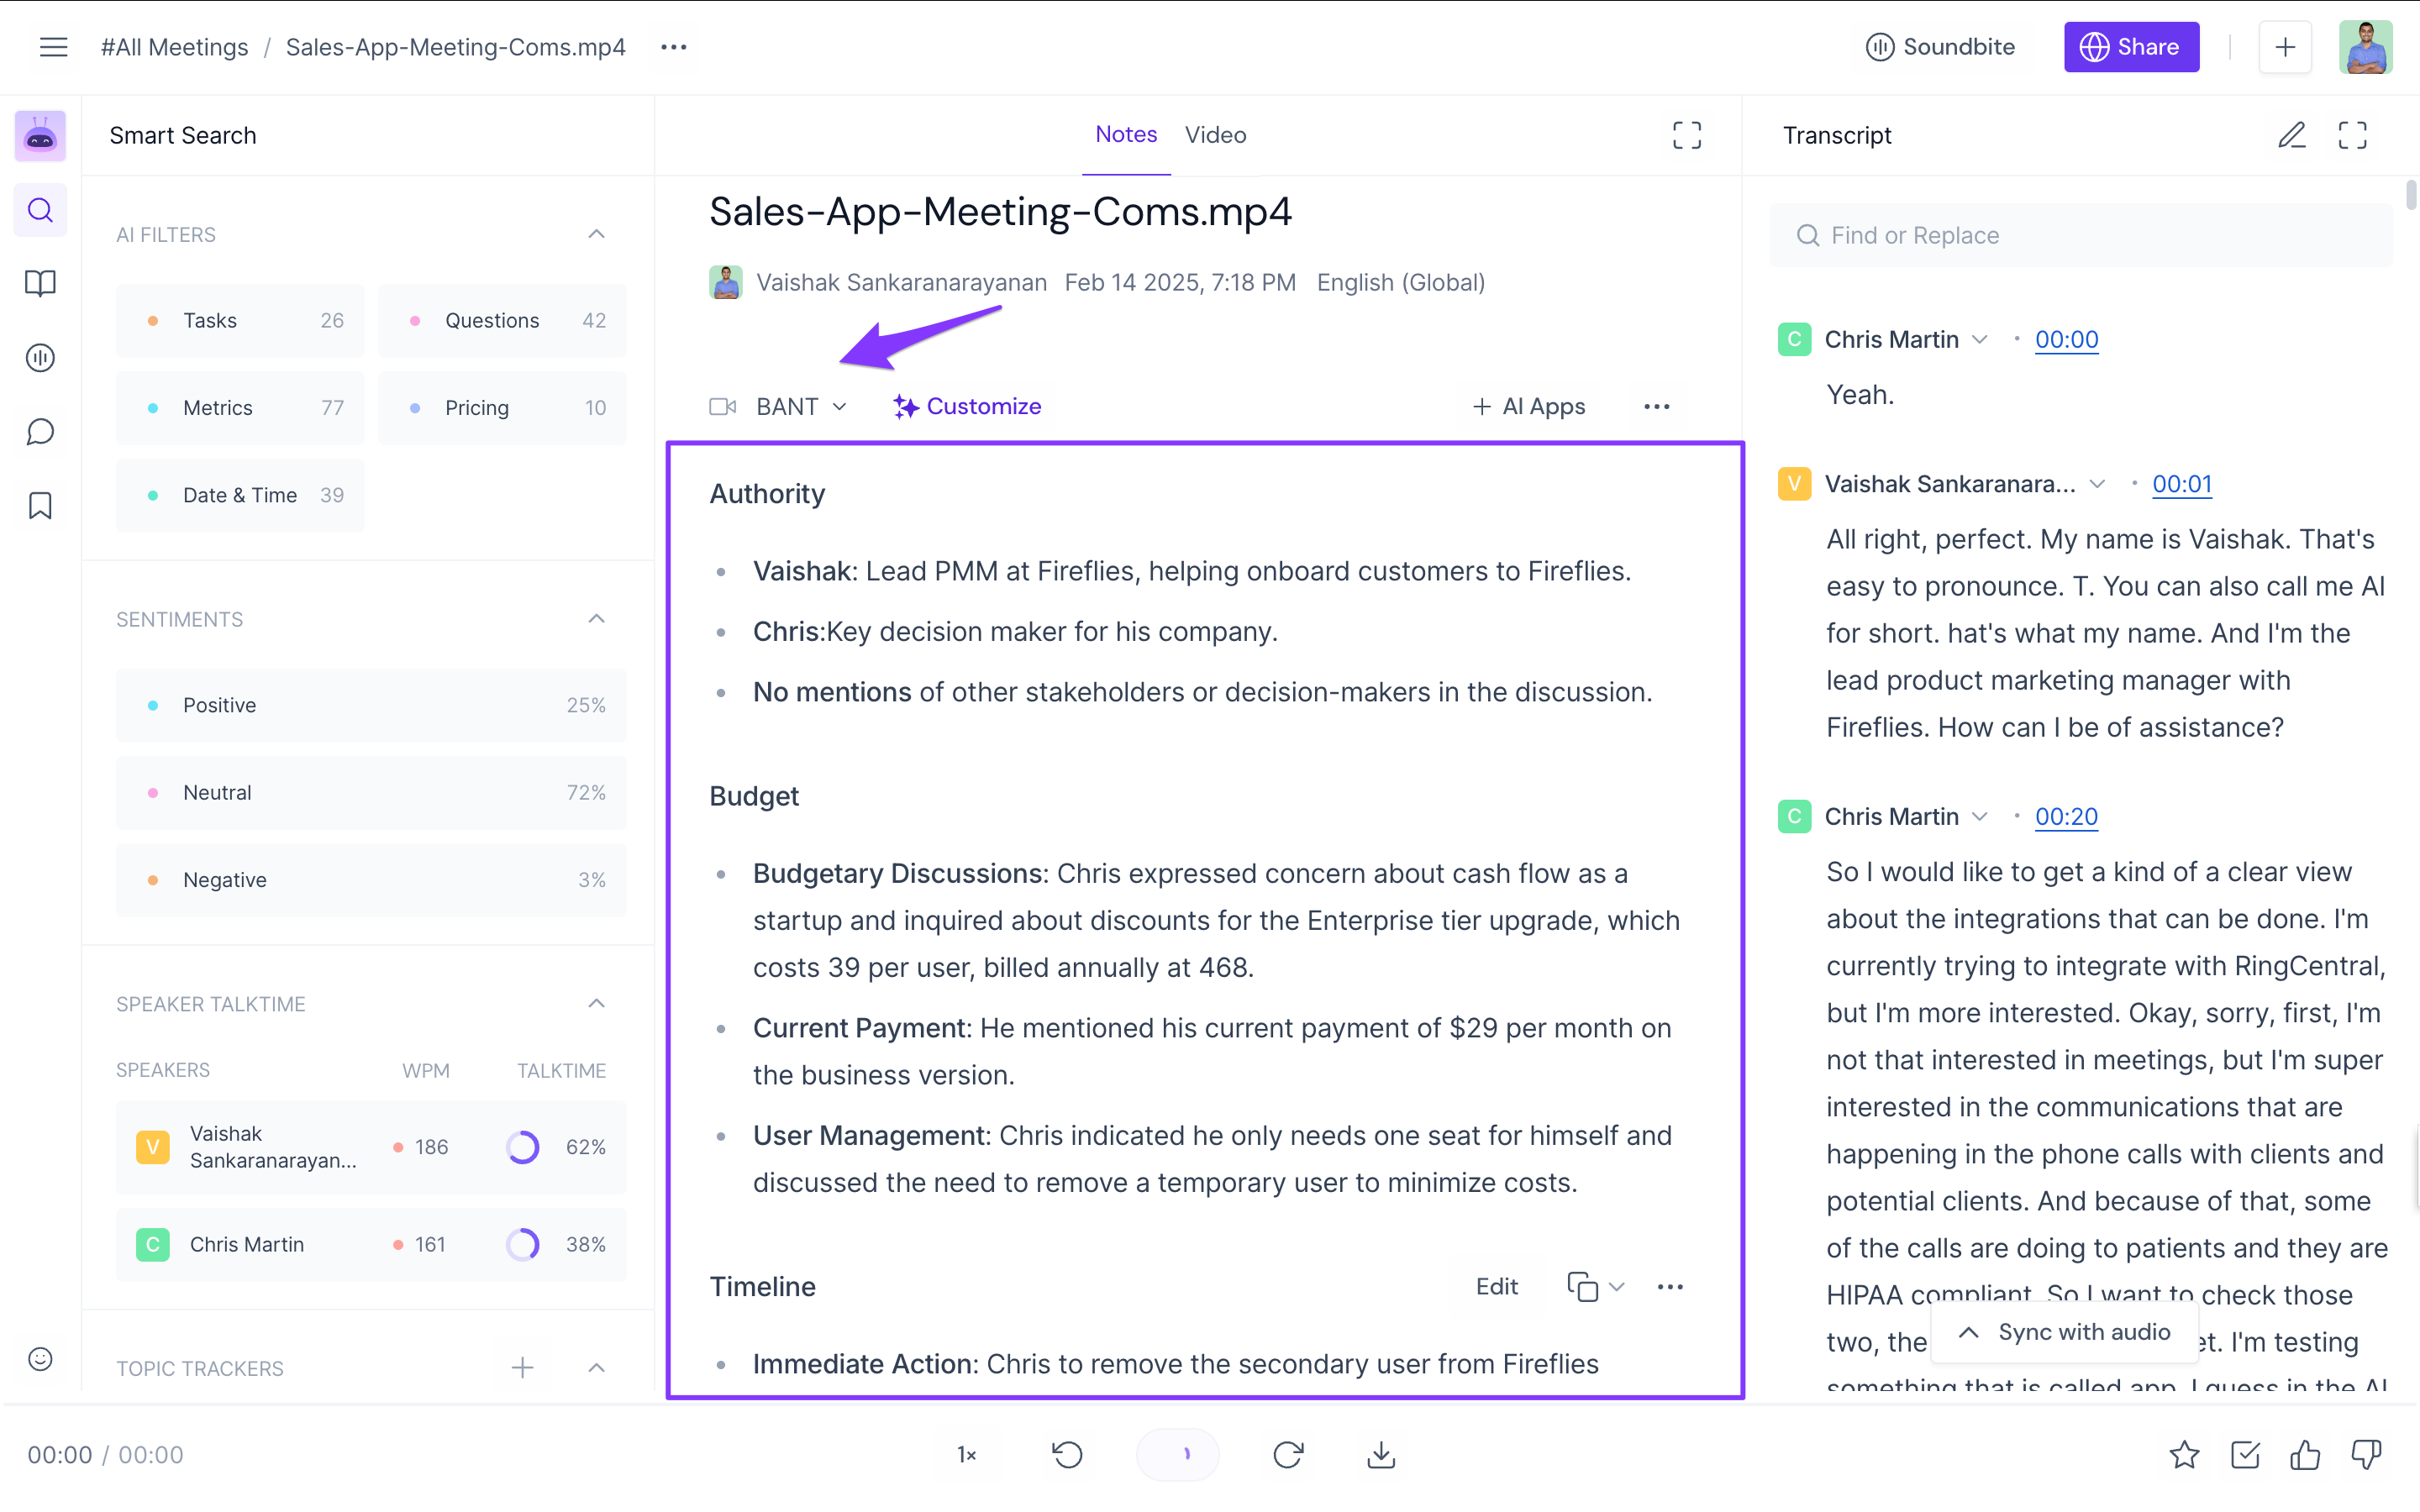Viewport: 2420px width, 1512px height.
Task: Open Vaishak speaker dropdown in transcript
Action: (x=2097, y=484)
